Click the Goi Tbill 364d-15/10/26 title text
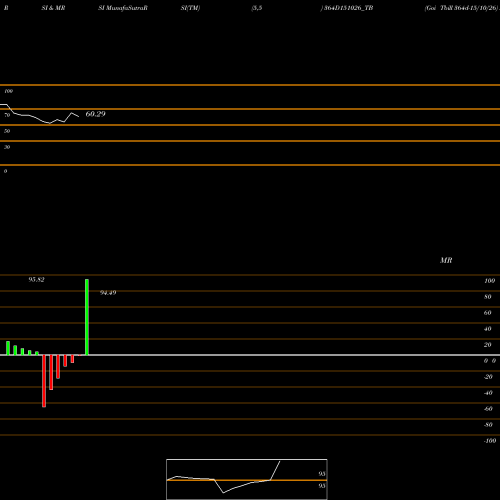 point(461,8)
